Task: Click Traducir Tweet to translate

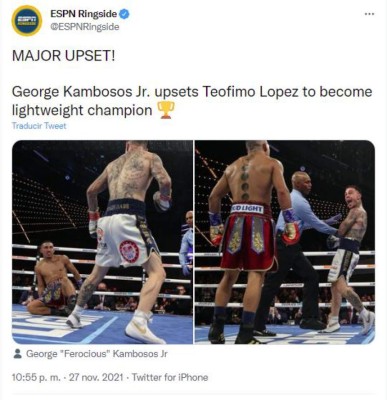Action: [39, 126]
